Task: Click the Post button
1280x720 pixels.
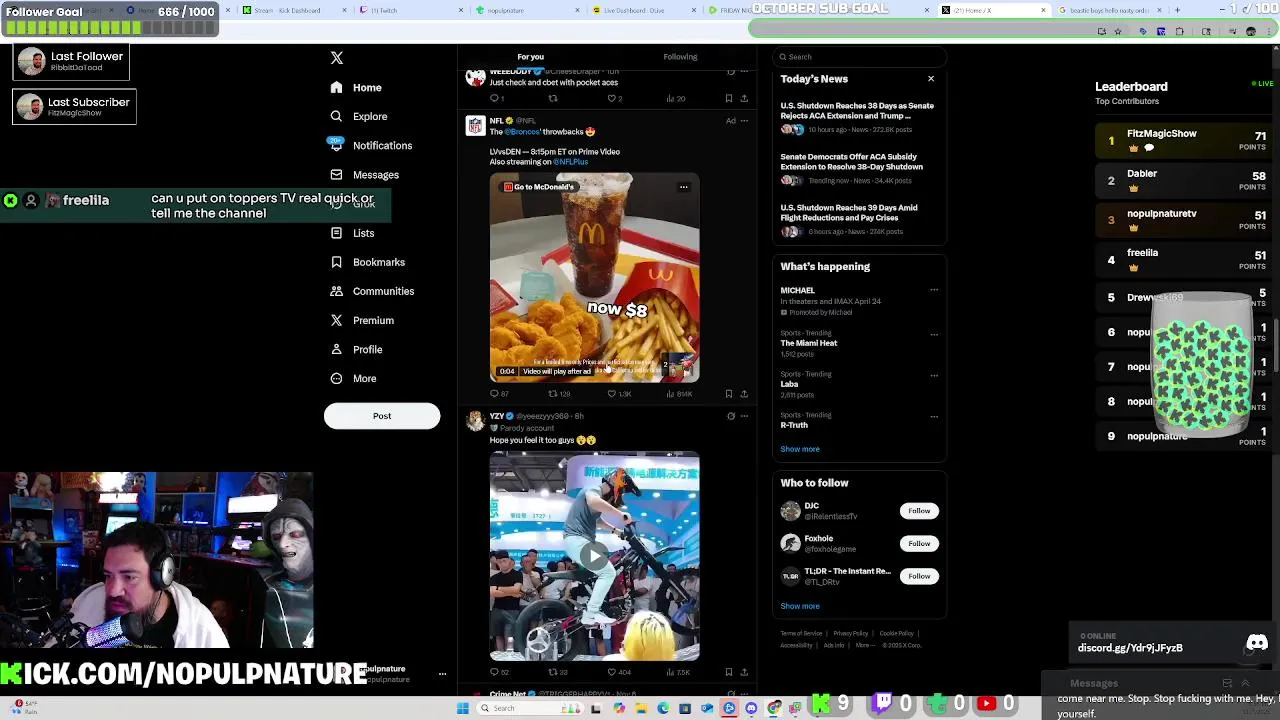Action: [382, 416]
